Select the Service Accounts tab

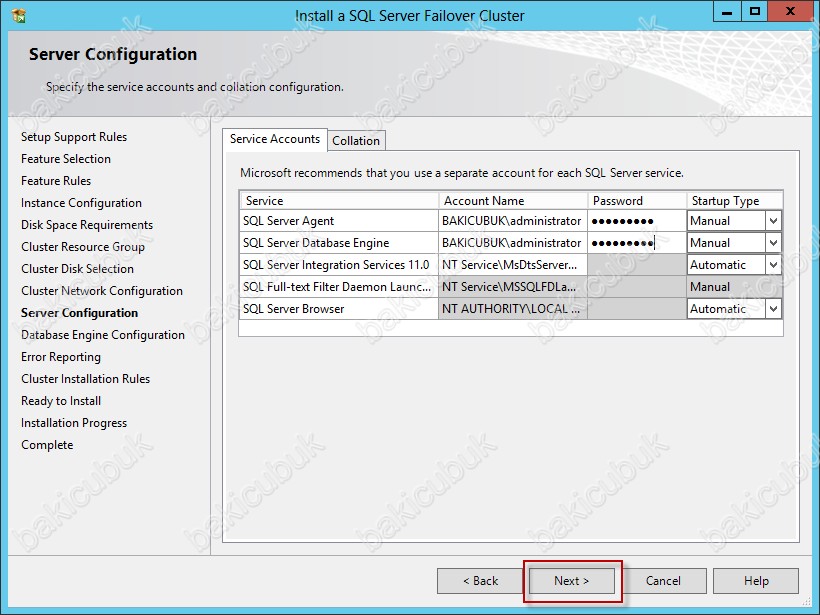pyautogui.click(x=275, y=139)
